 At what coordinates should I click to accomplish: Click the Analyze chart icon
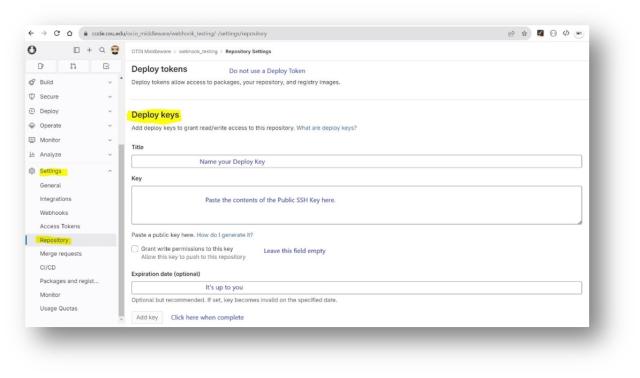tap(32, 154)
